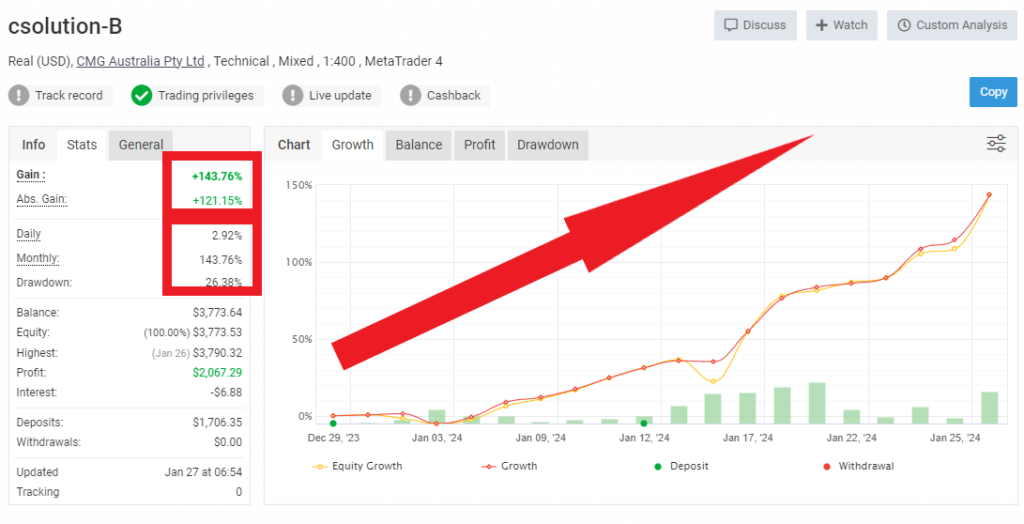Click Deposits value $1,706.35
Screen dimensions: 1024x524
[217, 422]
